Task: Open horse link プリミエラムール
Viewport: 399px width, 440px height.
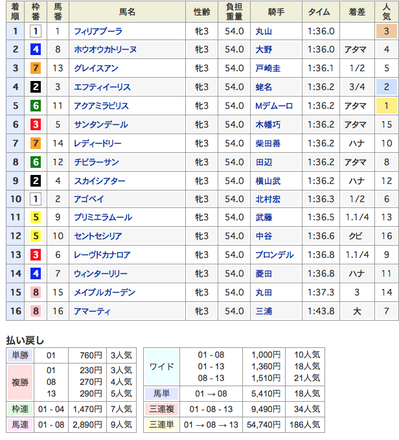Action: coord(103,217)
